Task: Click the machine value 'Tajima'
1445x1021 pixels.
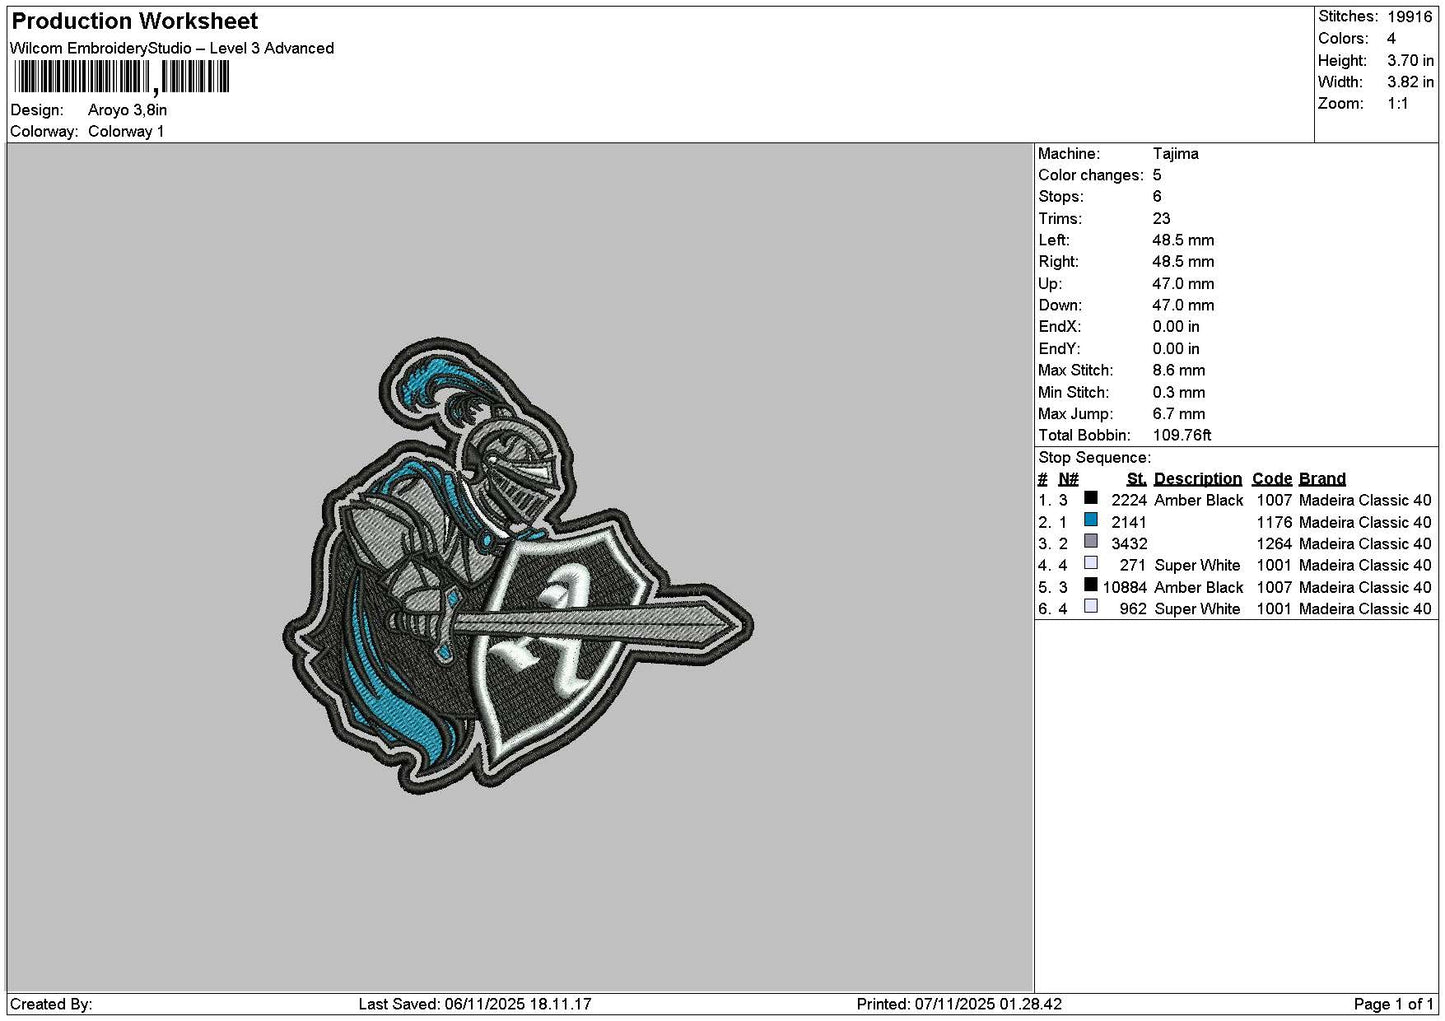Action: point(1175,154)
